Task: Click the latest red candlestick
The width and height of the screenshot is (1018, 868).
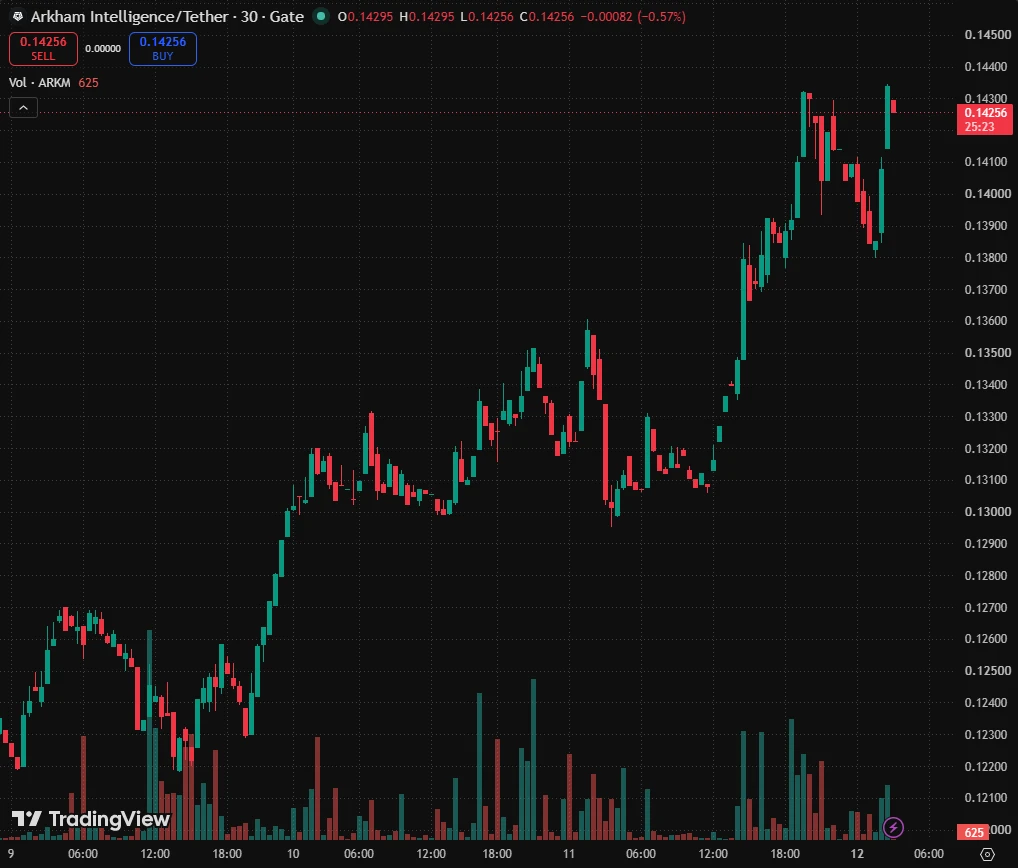Action: click(x=894, y=106)
